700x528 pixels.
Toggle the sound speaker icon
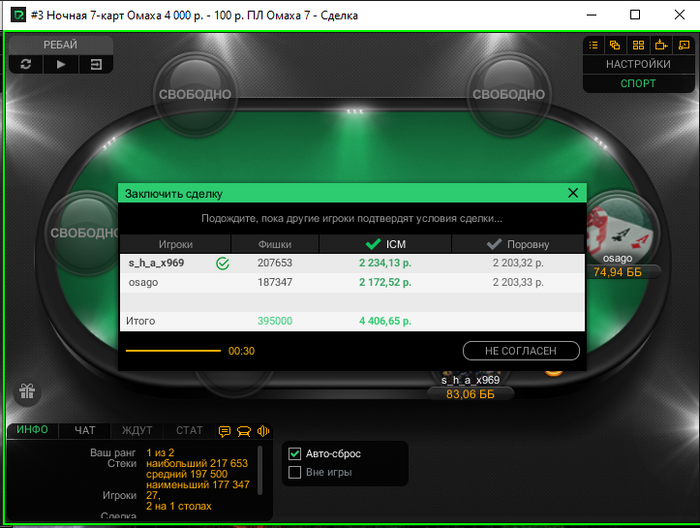click(263, 431)
